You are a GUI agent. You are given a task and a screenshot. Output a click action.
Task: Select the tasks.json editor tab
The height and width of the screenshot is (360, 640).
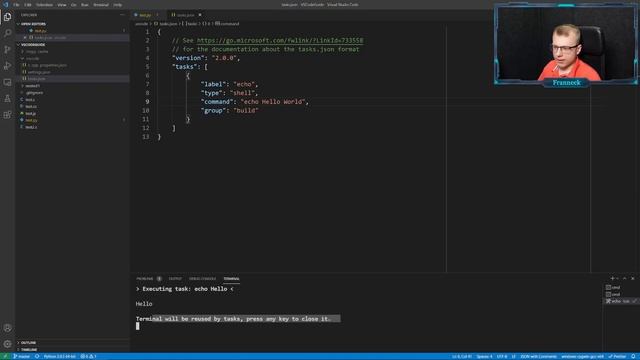coord(186,15)
